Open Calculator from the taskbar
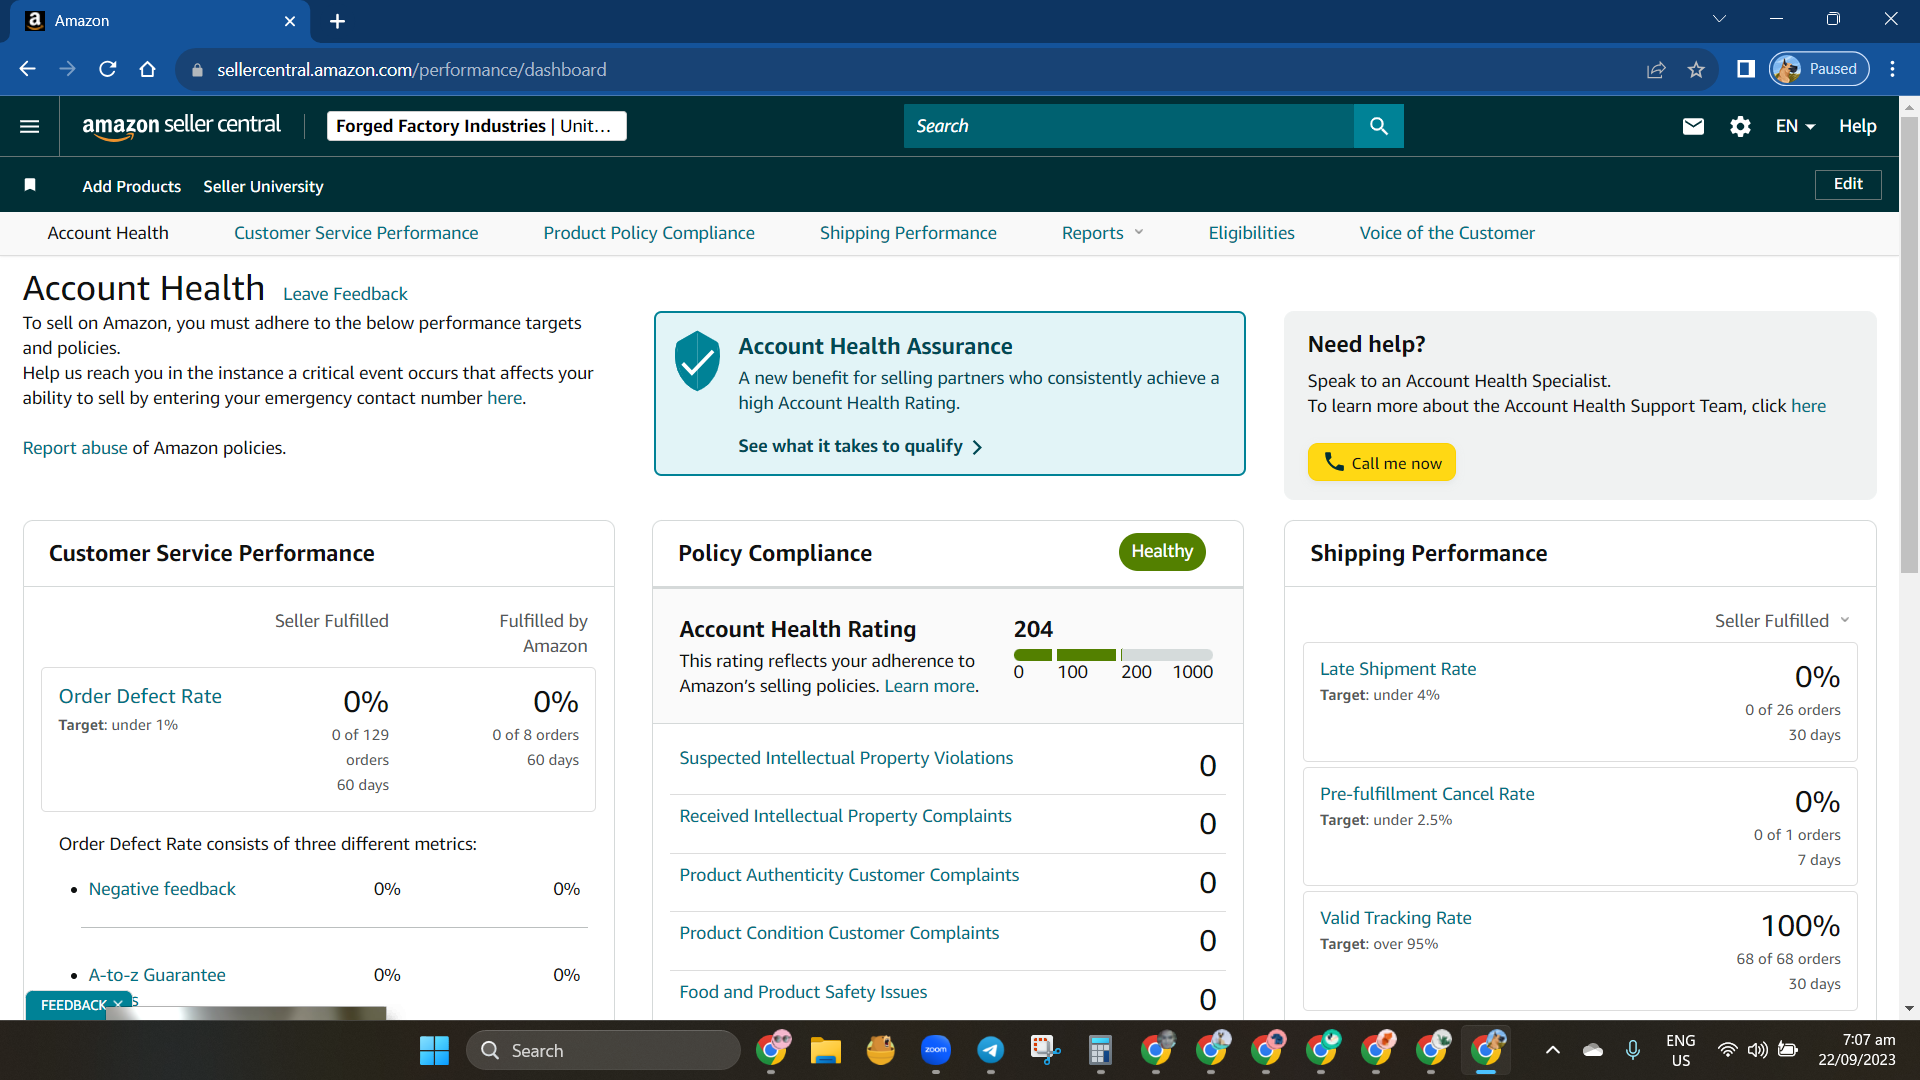This screenshot has width=1920, height=1080. pyautogui.click(x=1101, y=1050)
